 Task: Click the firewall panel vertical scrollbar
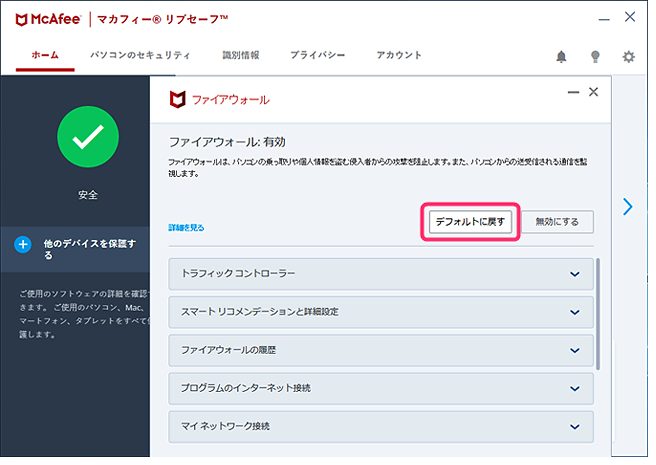[x=598, y=314]
